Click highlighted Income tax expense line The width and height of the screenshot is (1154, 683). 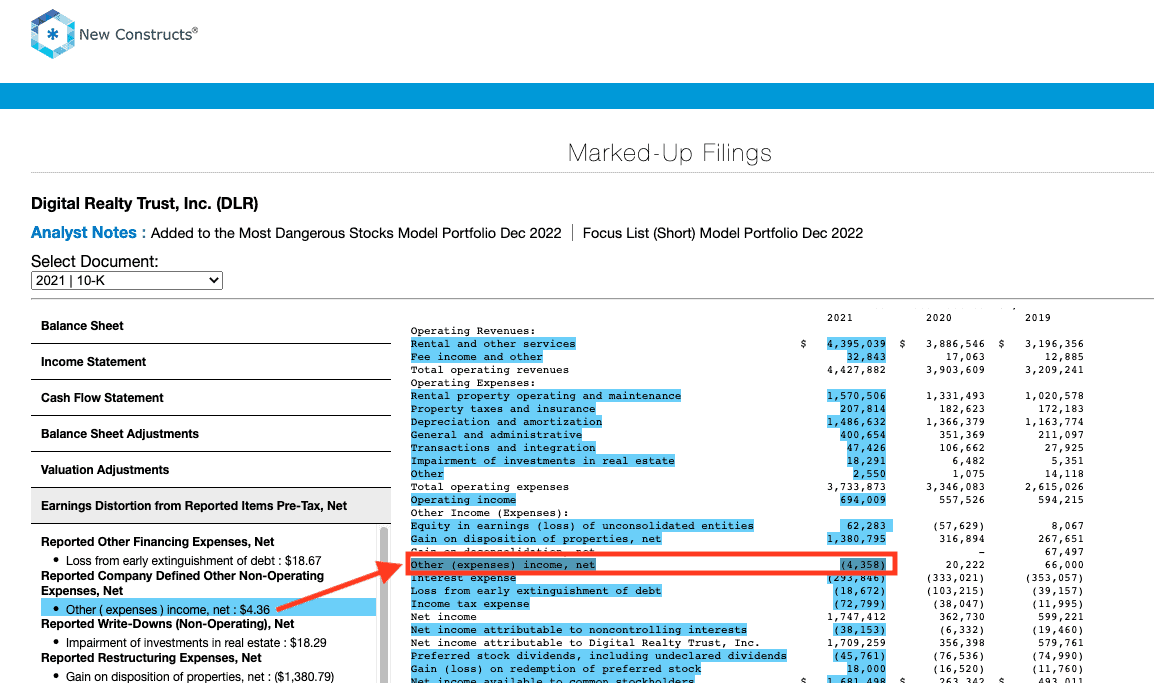click(x=470, y=604)
